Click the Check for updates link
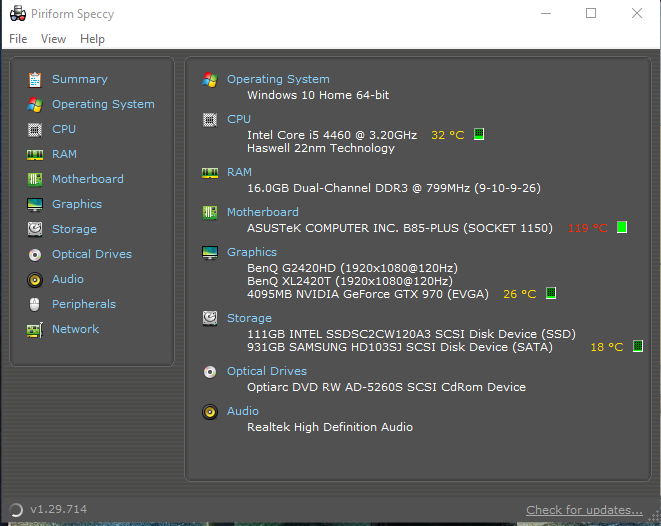This screenshot has width=661, height=526. pos(584,510)
